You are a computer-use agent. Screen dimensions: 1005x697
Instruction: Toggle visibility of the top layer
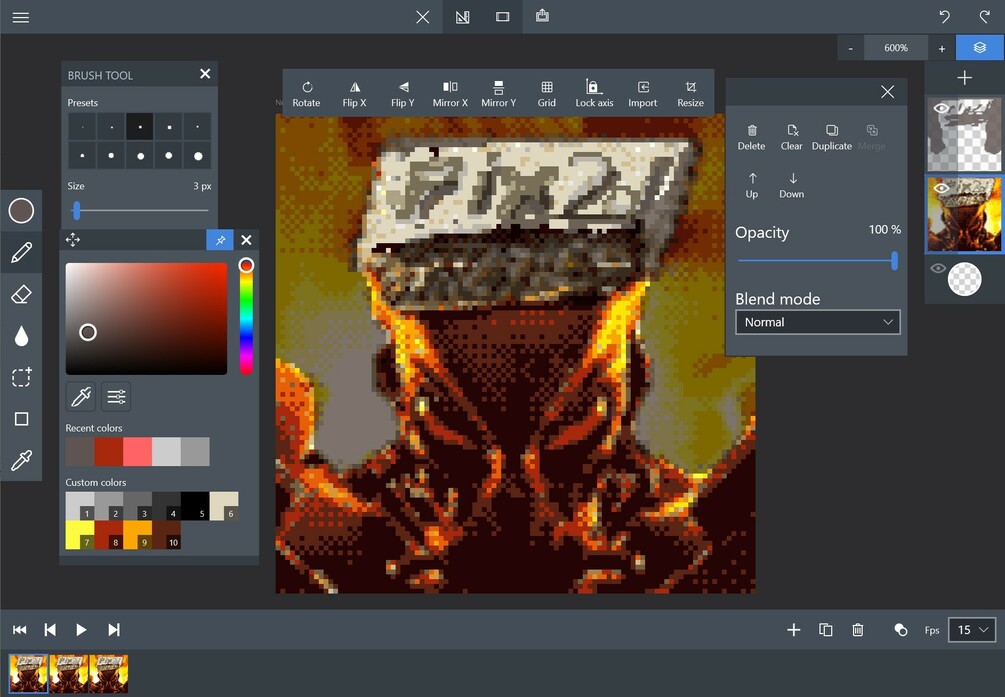coord(942,108)
